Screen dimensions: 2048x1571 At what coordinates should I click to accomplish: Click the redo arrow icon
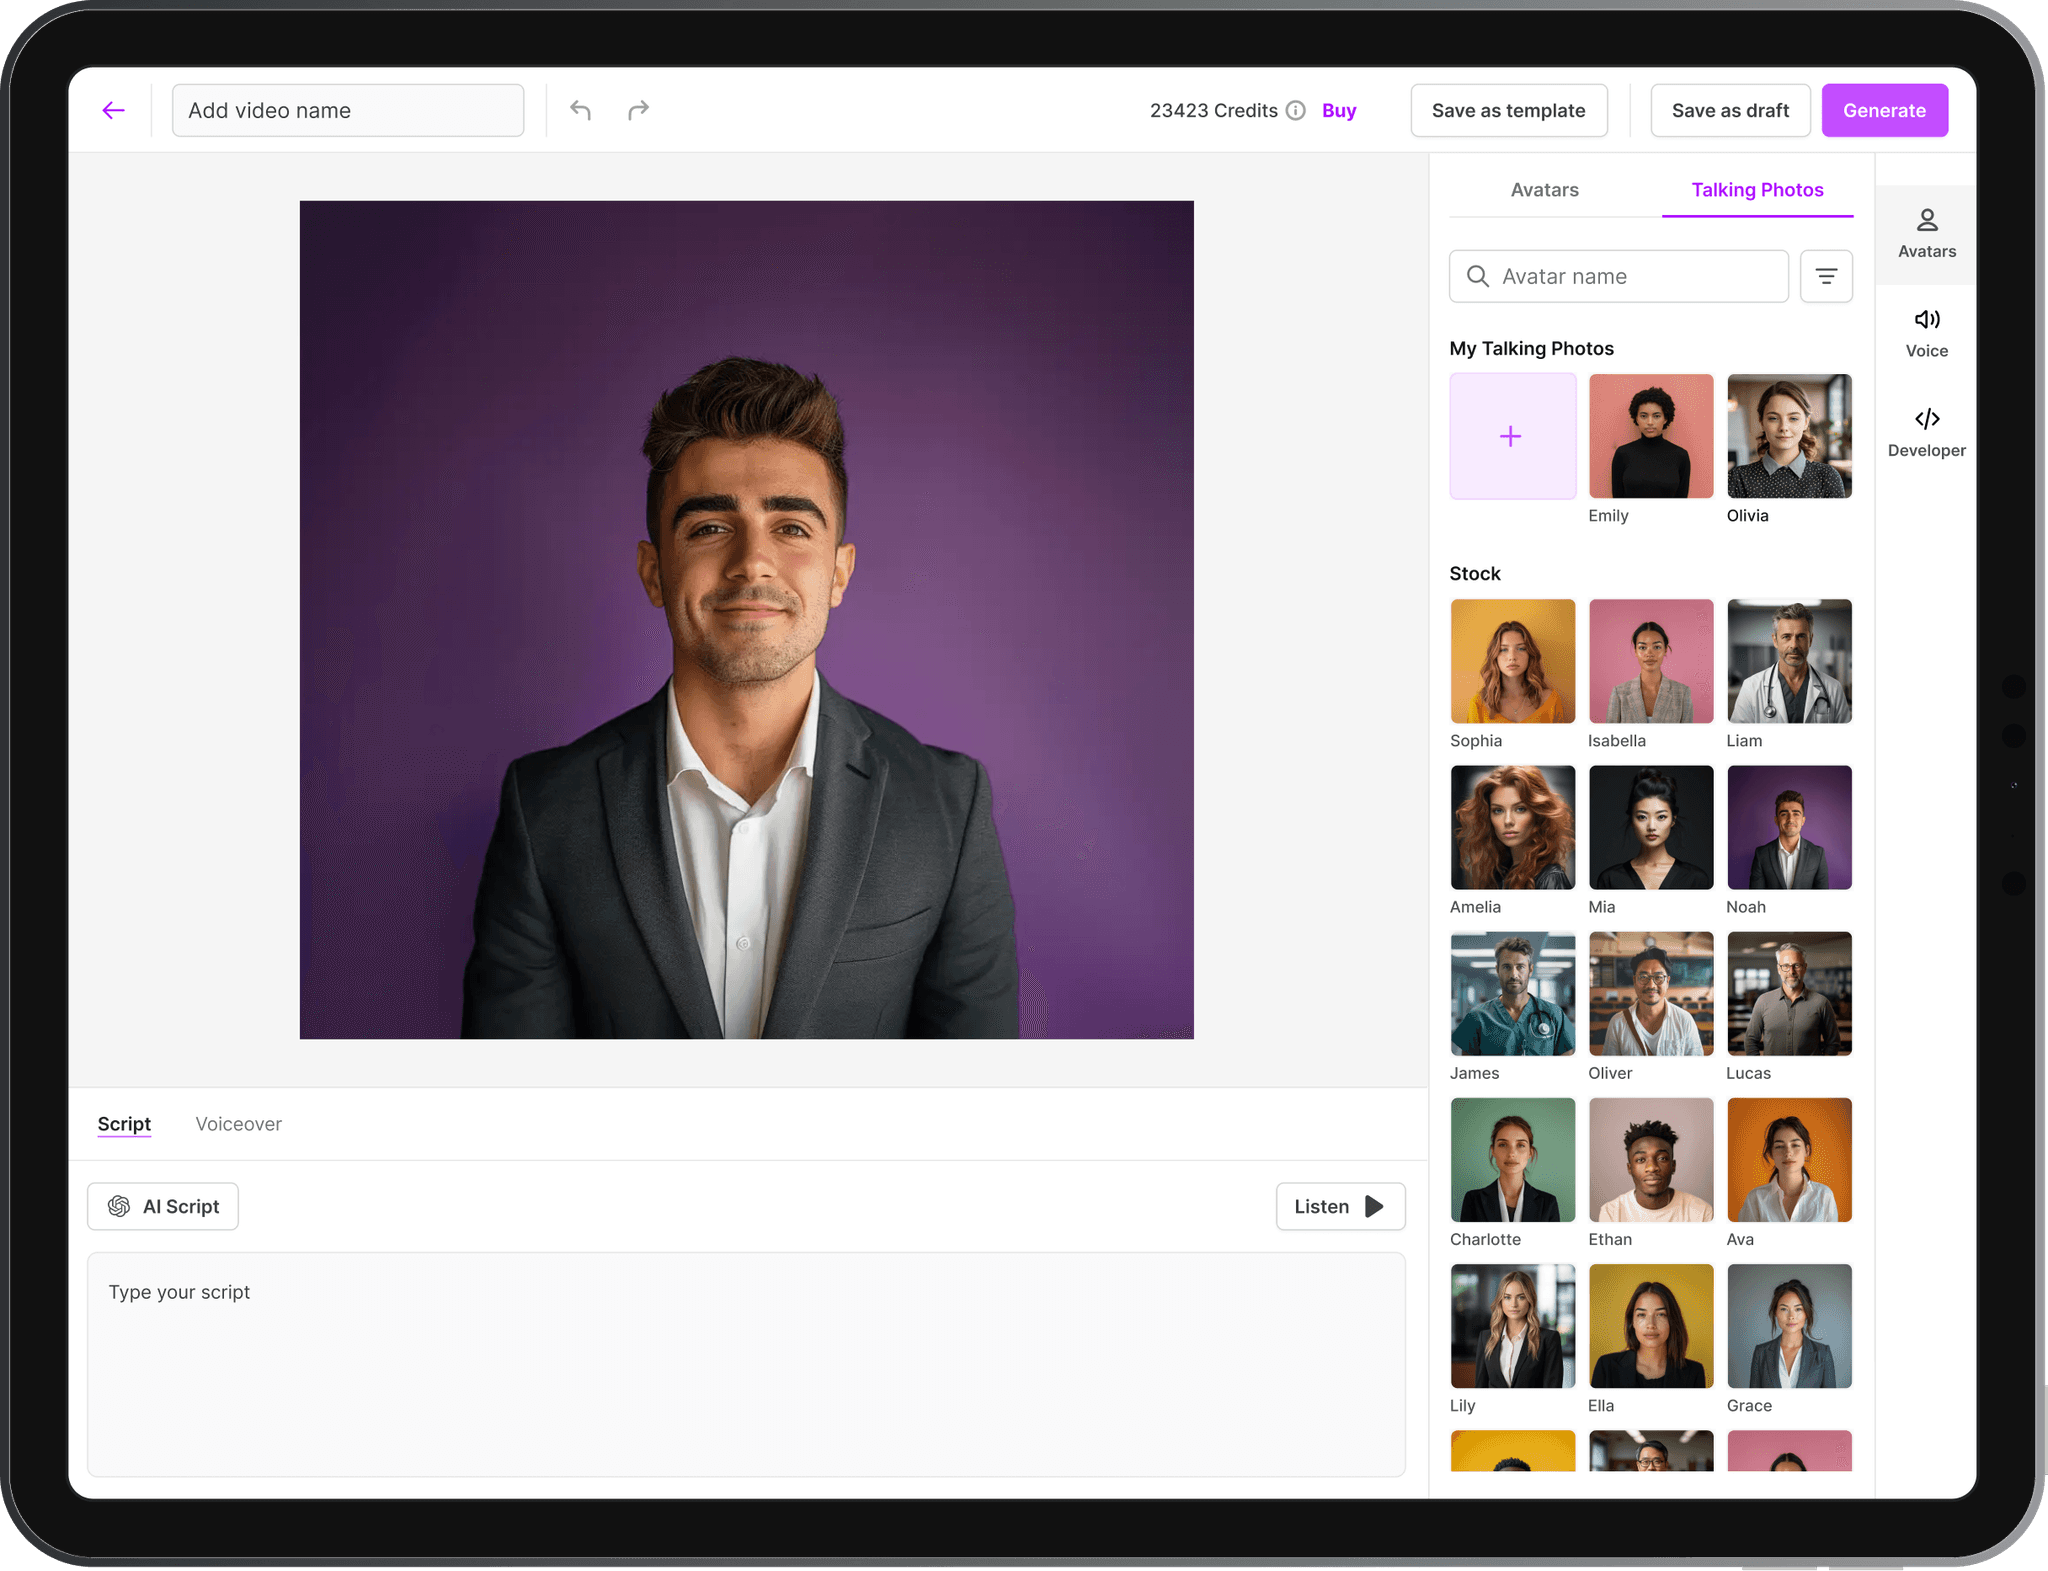[638, 110]
